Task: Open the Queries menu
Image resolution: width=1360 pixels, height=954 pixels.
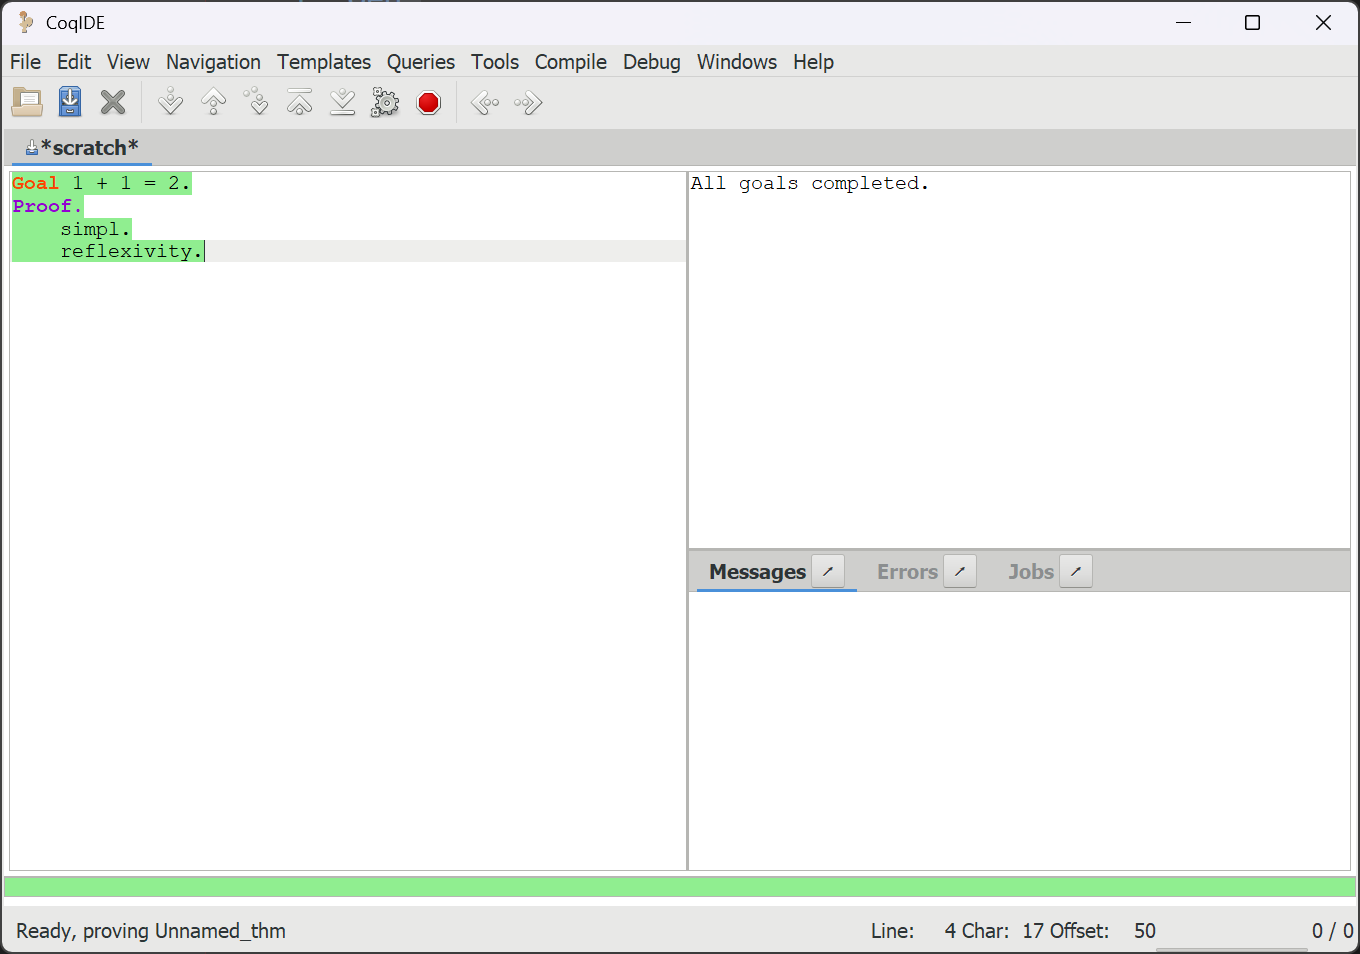Action: 420,62
